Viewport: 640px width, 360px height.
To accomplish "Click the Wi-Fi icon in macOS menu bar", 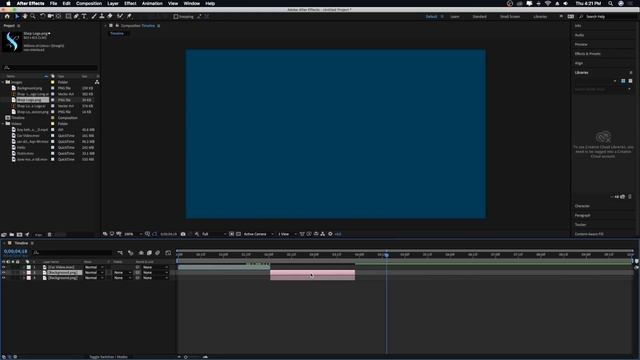I will coord(547,3).
